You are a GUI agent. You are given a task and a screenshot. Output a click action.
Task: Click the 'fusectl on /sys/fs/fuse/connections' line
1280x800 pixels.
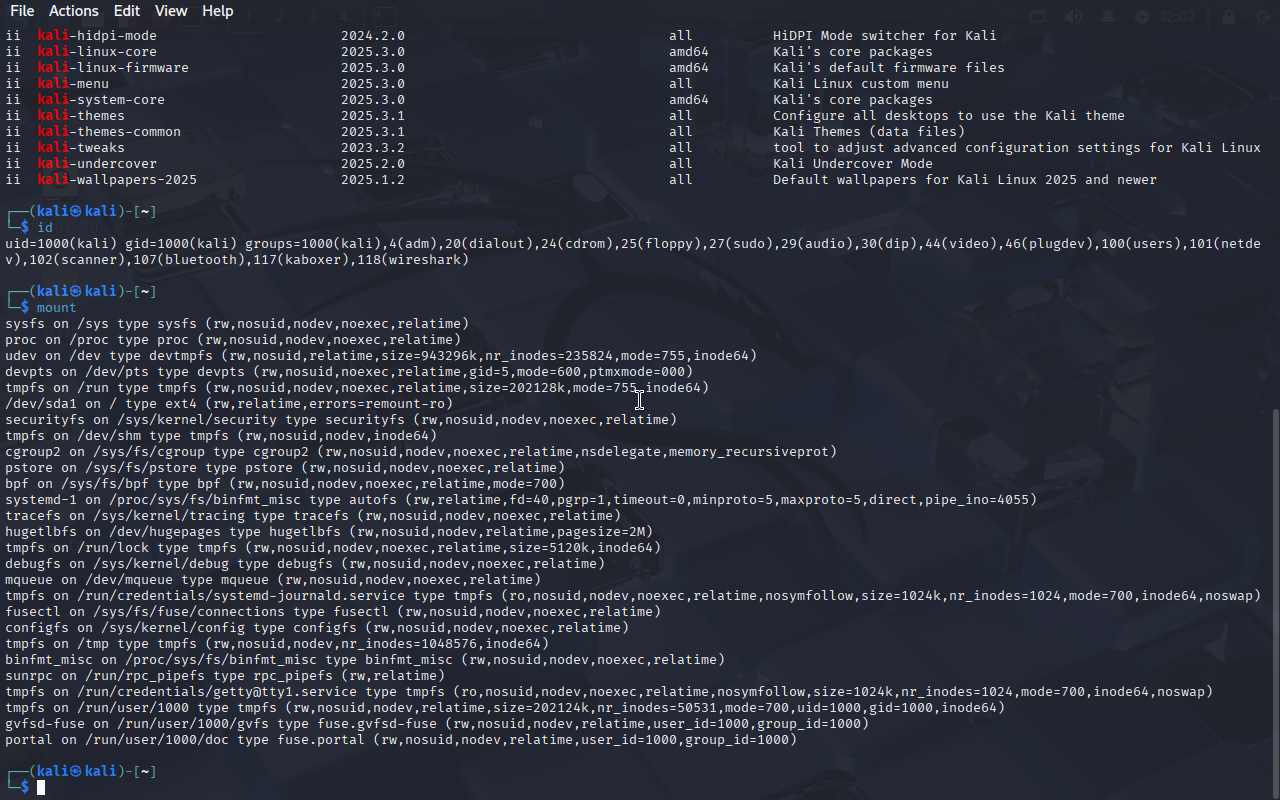click(x=333, y=612)
